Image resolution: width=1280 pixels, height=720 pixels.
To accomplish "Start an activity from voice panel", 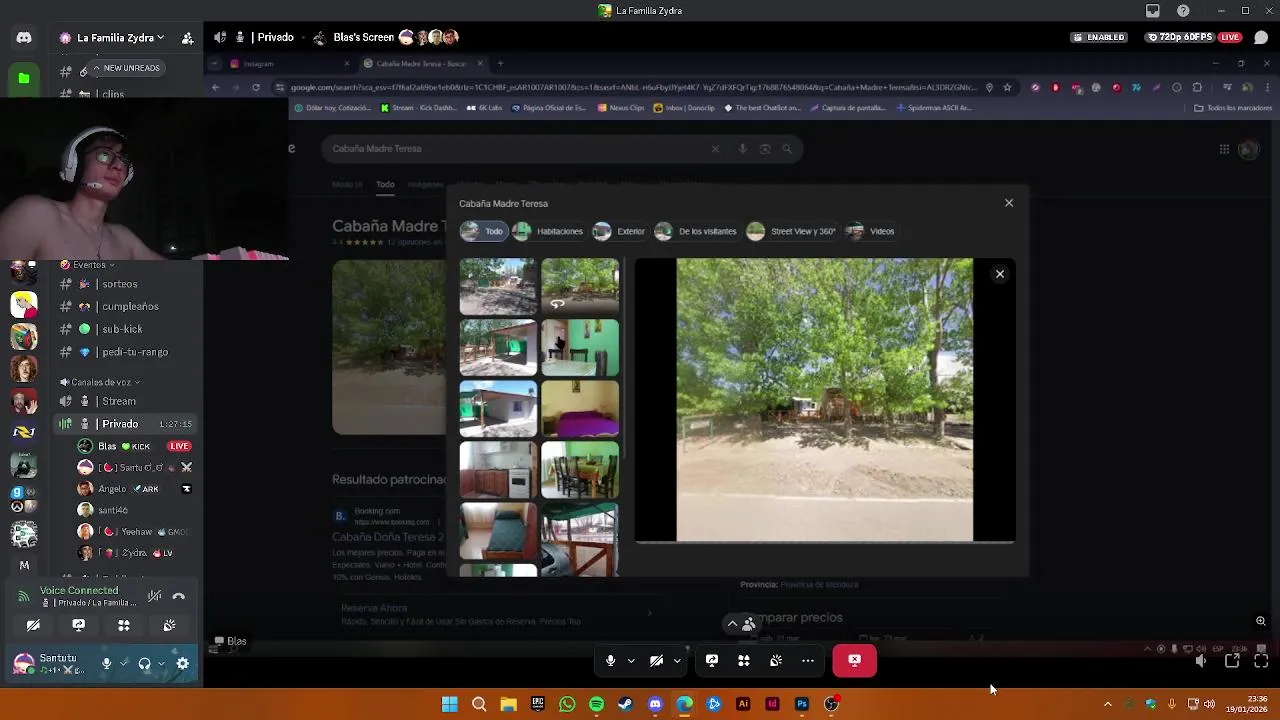I will coord(124,625).
